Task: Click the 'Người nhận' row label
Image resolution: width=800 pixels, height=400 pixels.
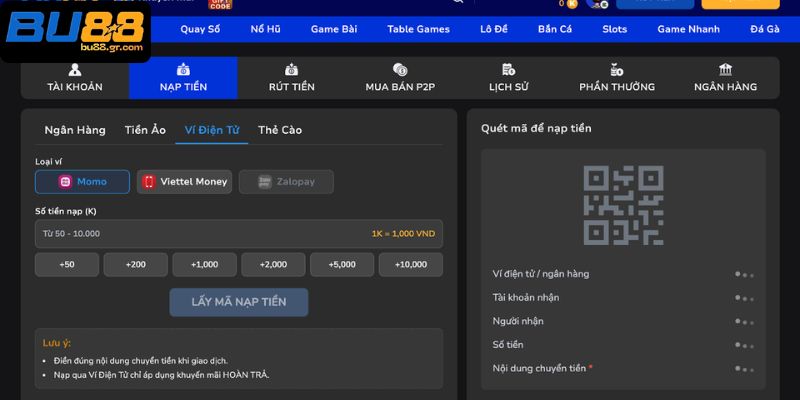Action: click(518, 321)
